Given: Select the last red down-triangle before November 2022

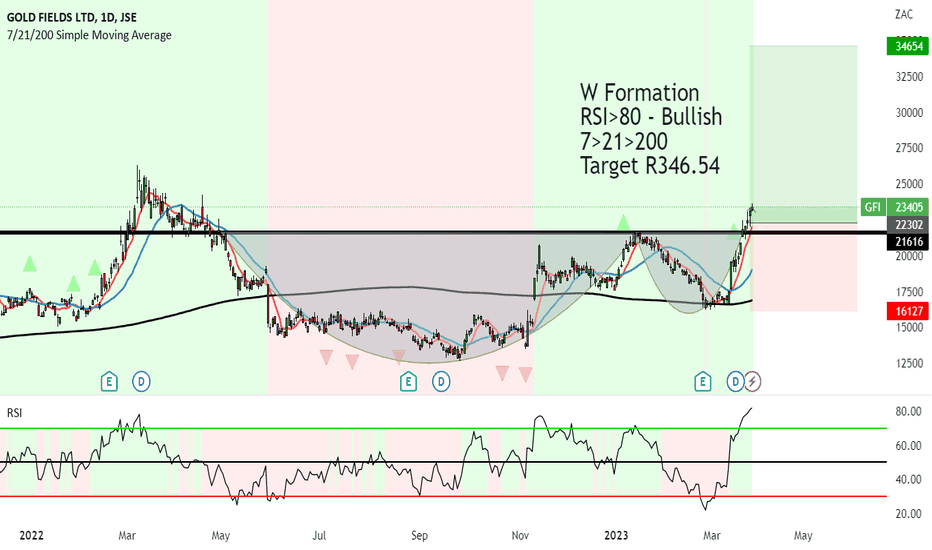Looking at the screenshot, I should (525, 374).
